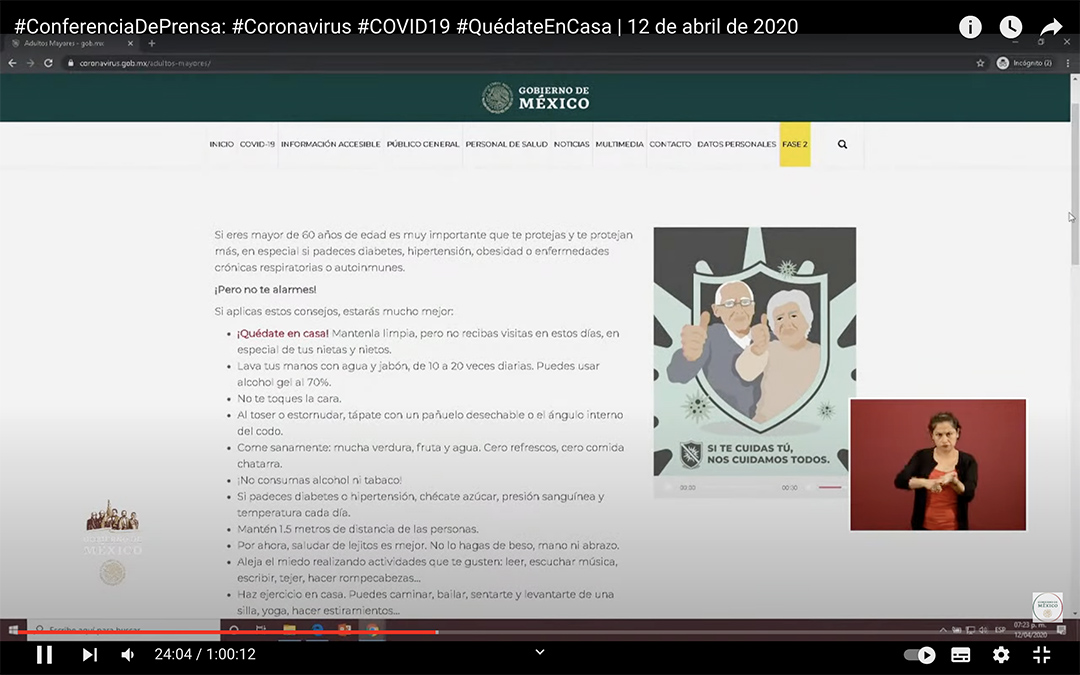Open the video info card icon
The height and width of the screenshot is (675, 1080).
[x=970, y=27]
